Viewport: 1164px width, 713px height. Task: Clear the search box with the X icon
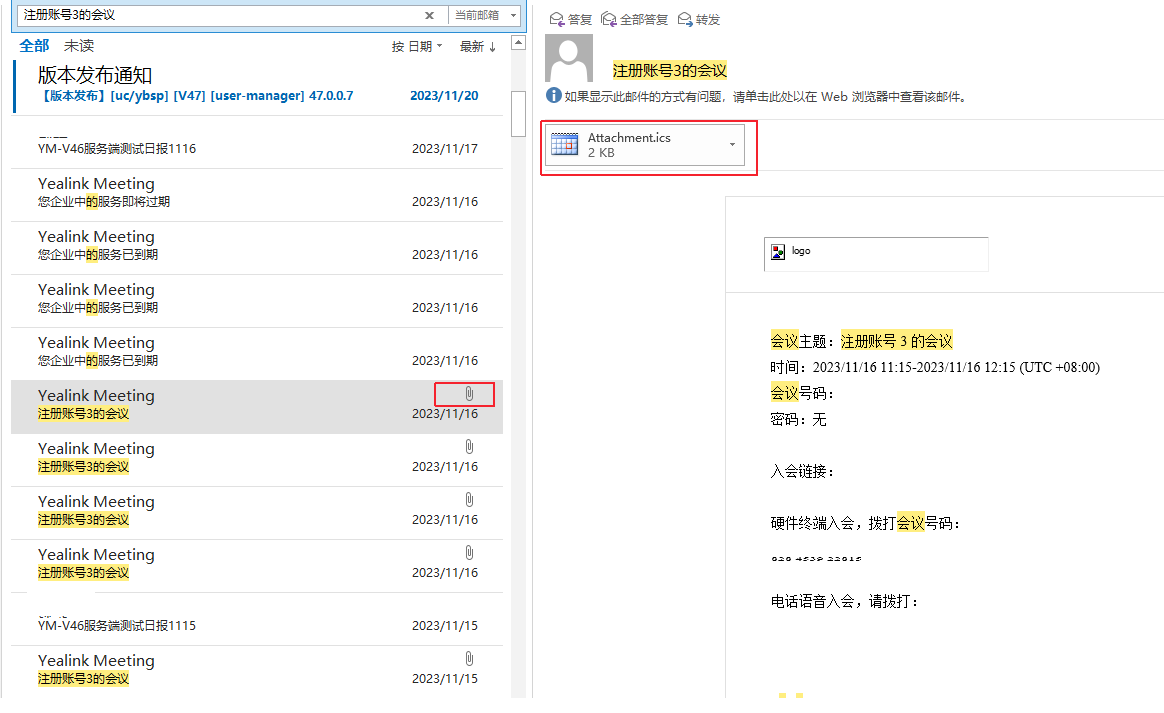tap(429, 15)
